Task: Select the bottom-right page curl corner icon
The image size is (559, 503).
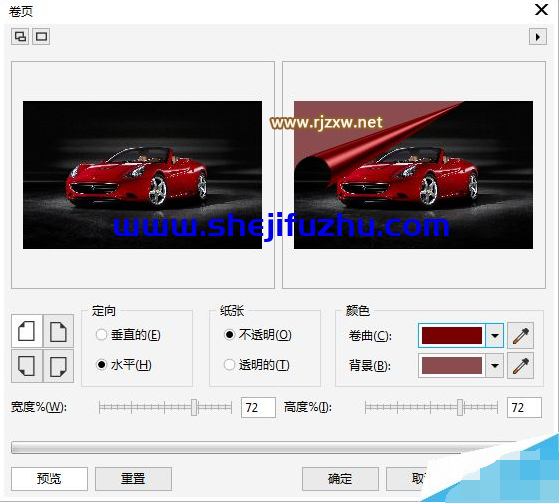Action: click(58, 366)
